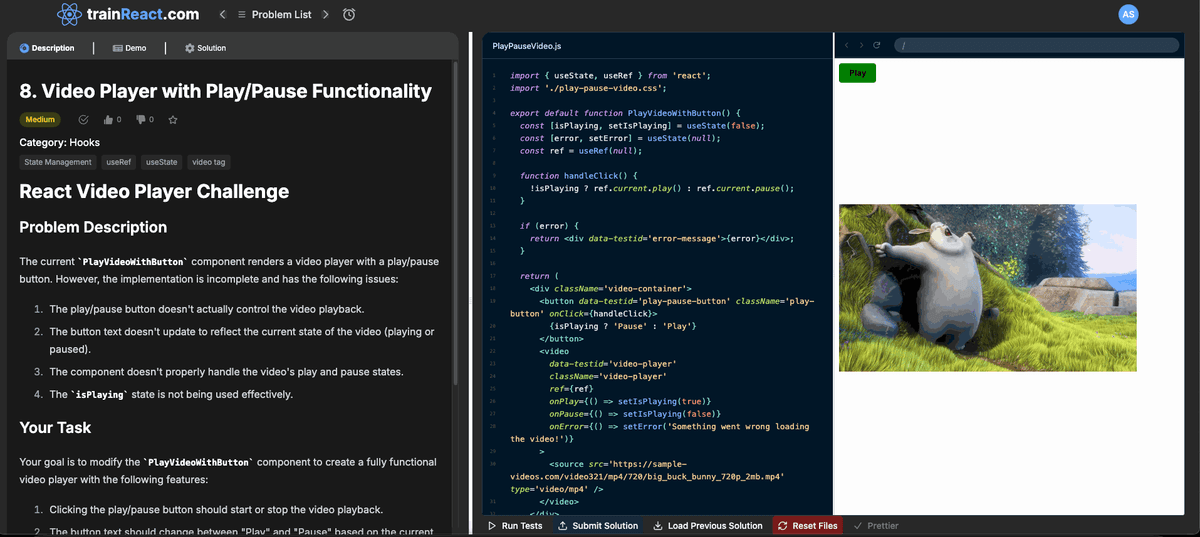The height and width of the screenshot is (537, 1200).
Task: Click the trainReact atom logo
Action: tap(69, 14)
